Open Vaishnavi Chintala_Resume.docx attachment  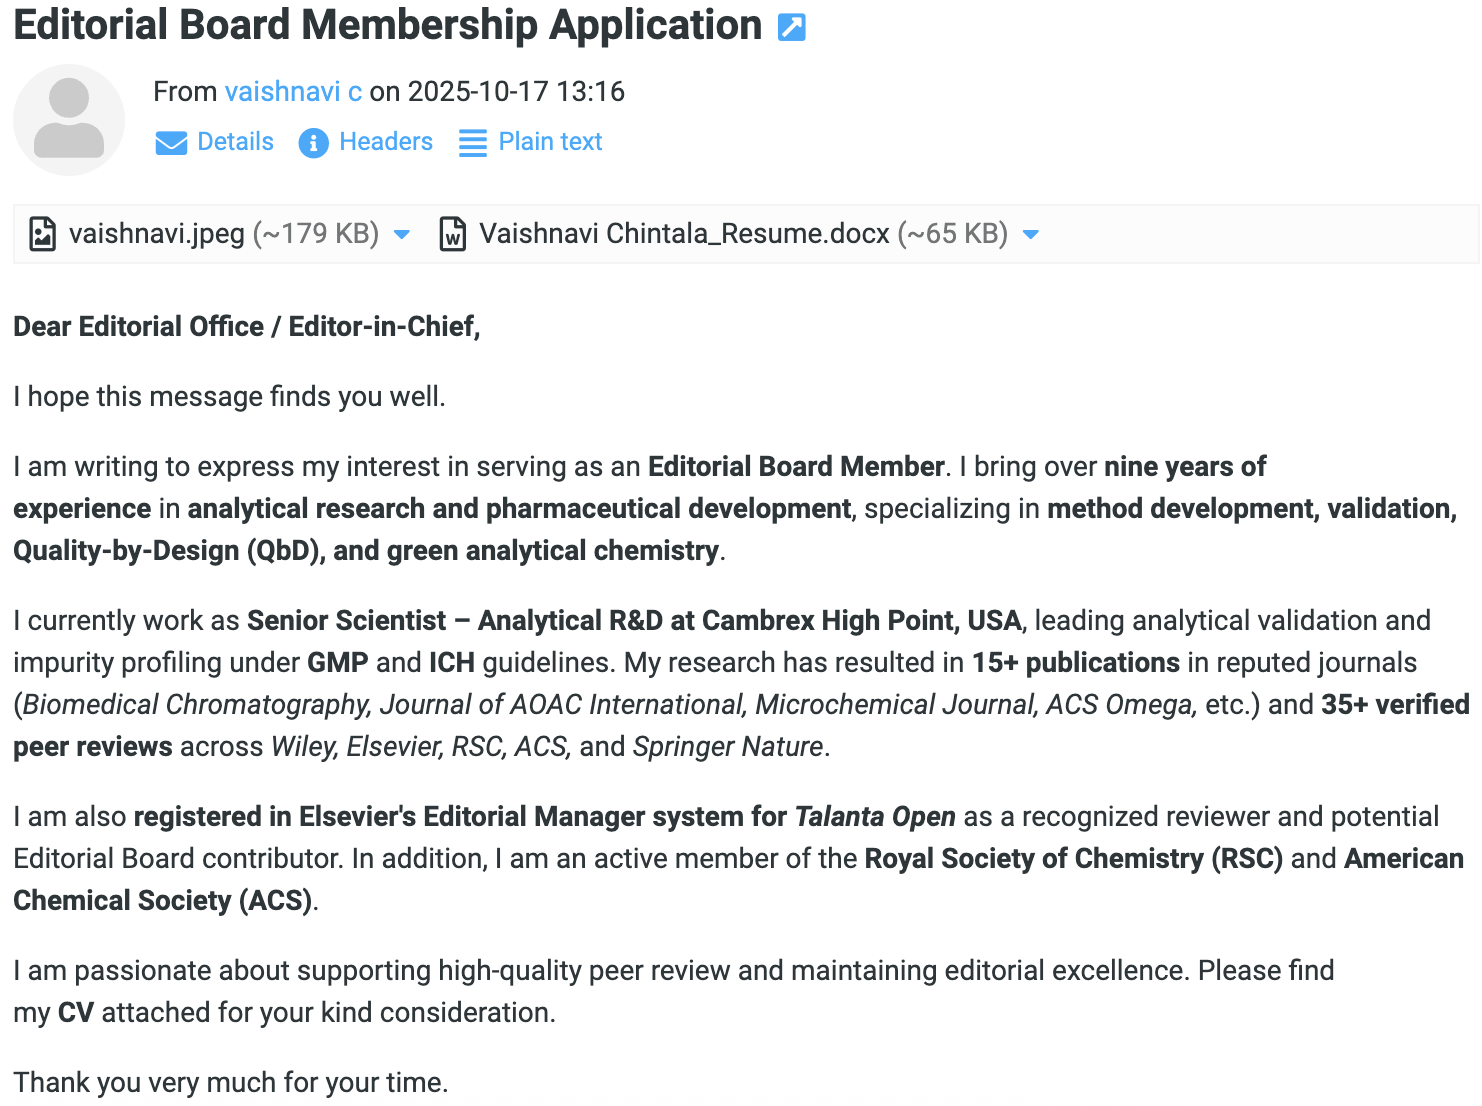point(684,234)
